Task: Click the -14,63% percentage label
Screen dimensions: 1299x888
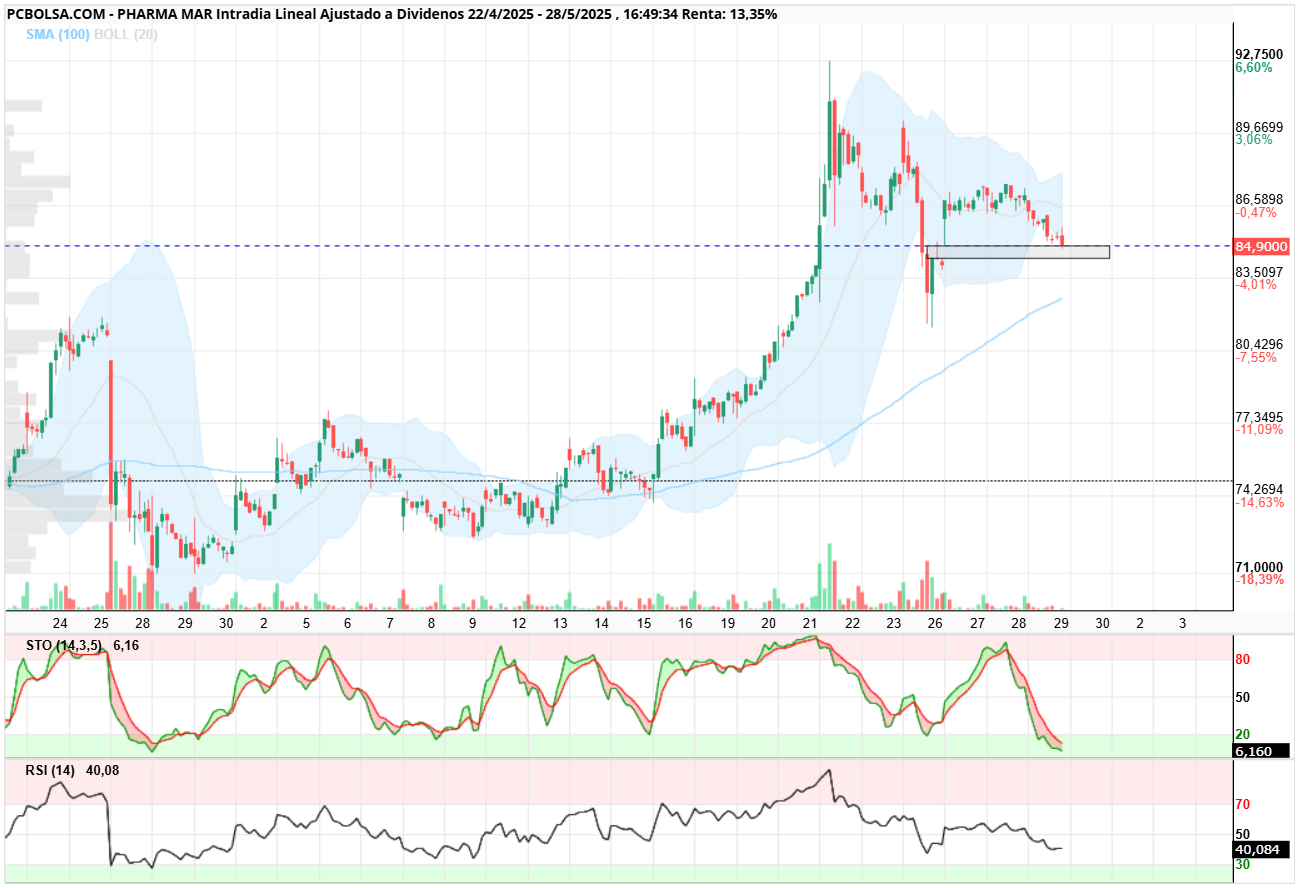Action: 1259,503
